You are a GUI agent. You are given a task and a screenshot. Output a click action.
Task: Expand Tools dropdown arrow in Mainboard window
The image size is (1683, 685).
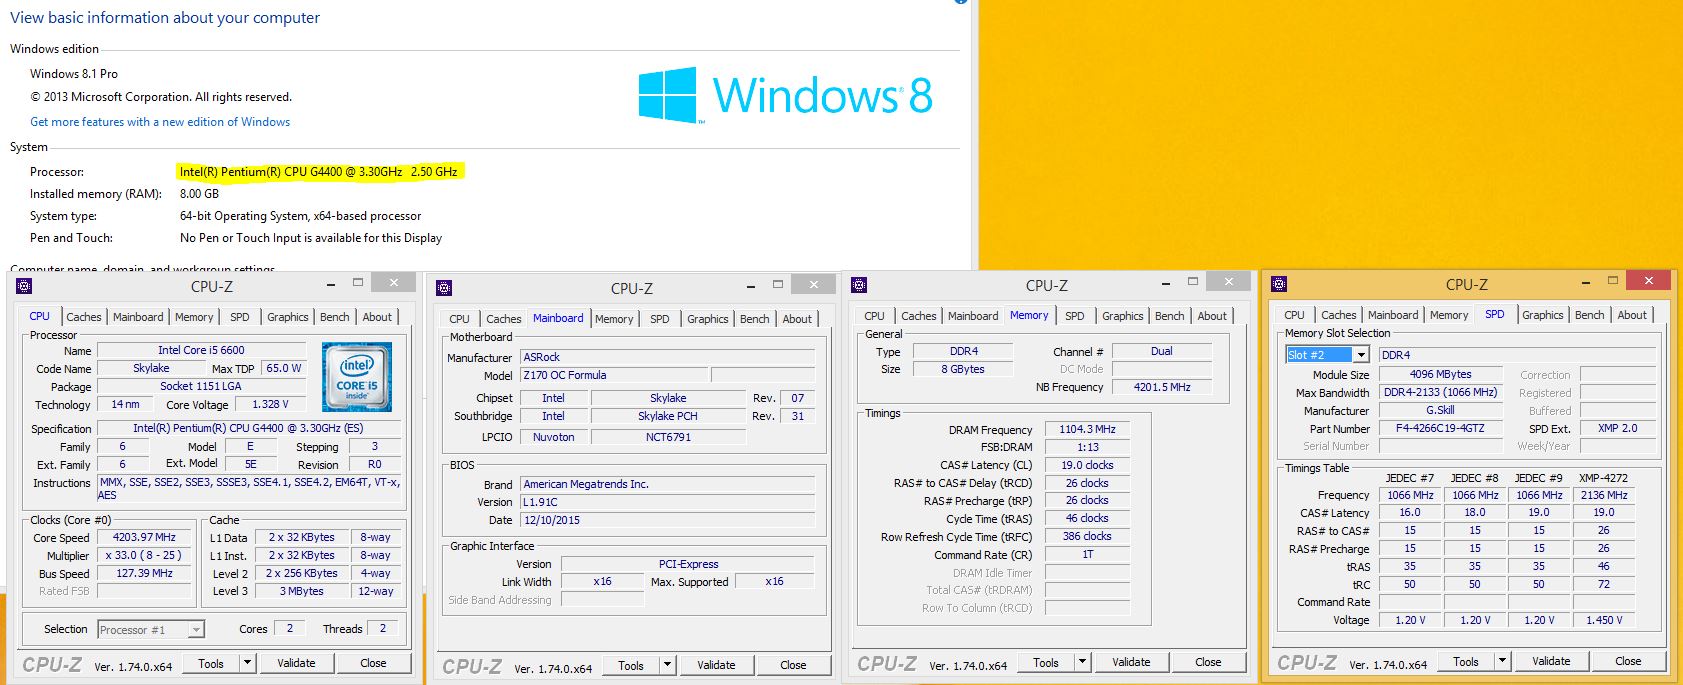pos(667,665)
